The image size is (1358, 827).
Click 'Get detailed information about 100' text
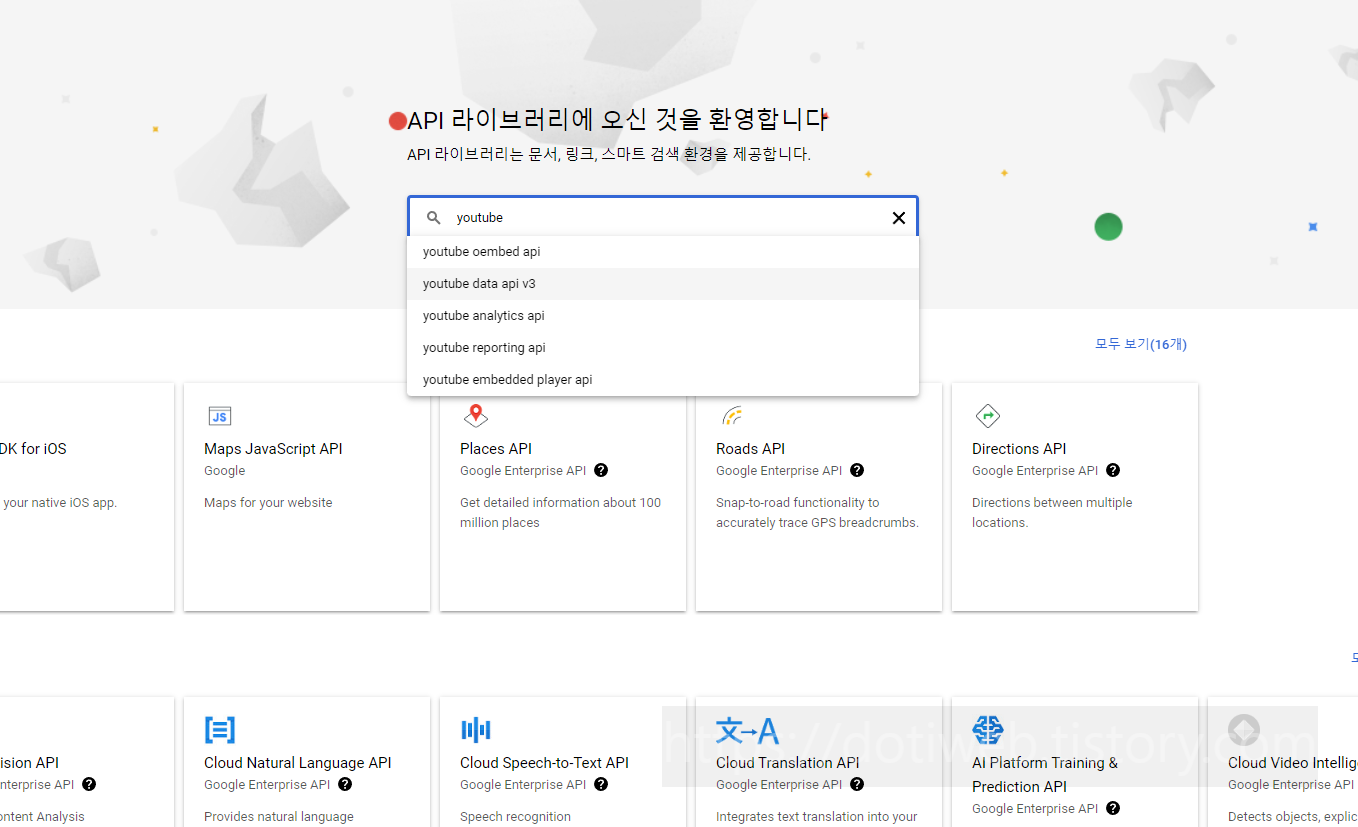click(x=560, y=503)
